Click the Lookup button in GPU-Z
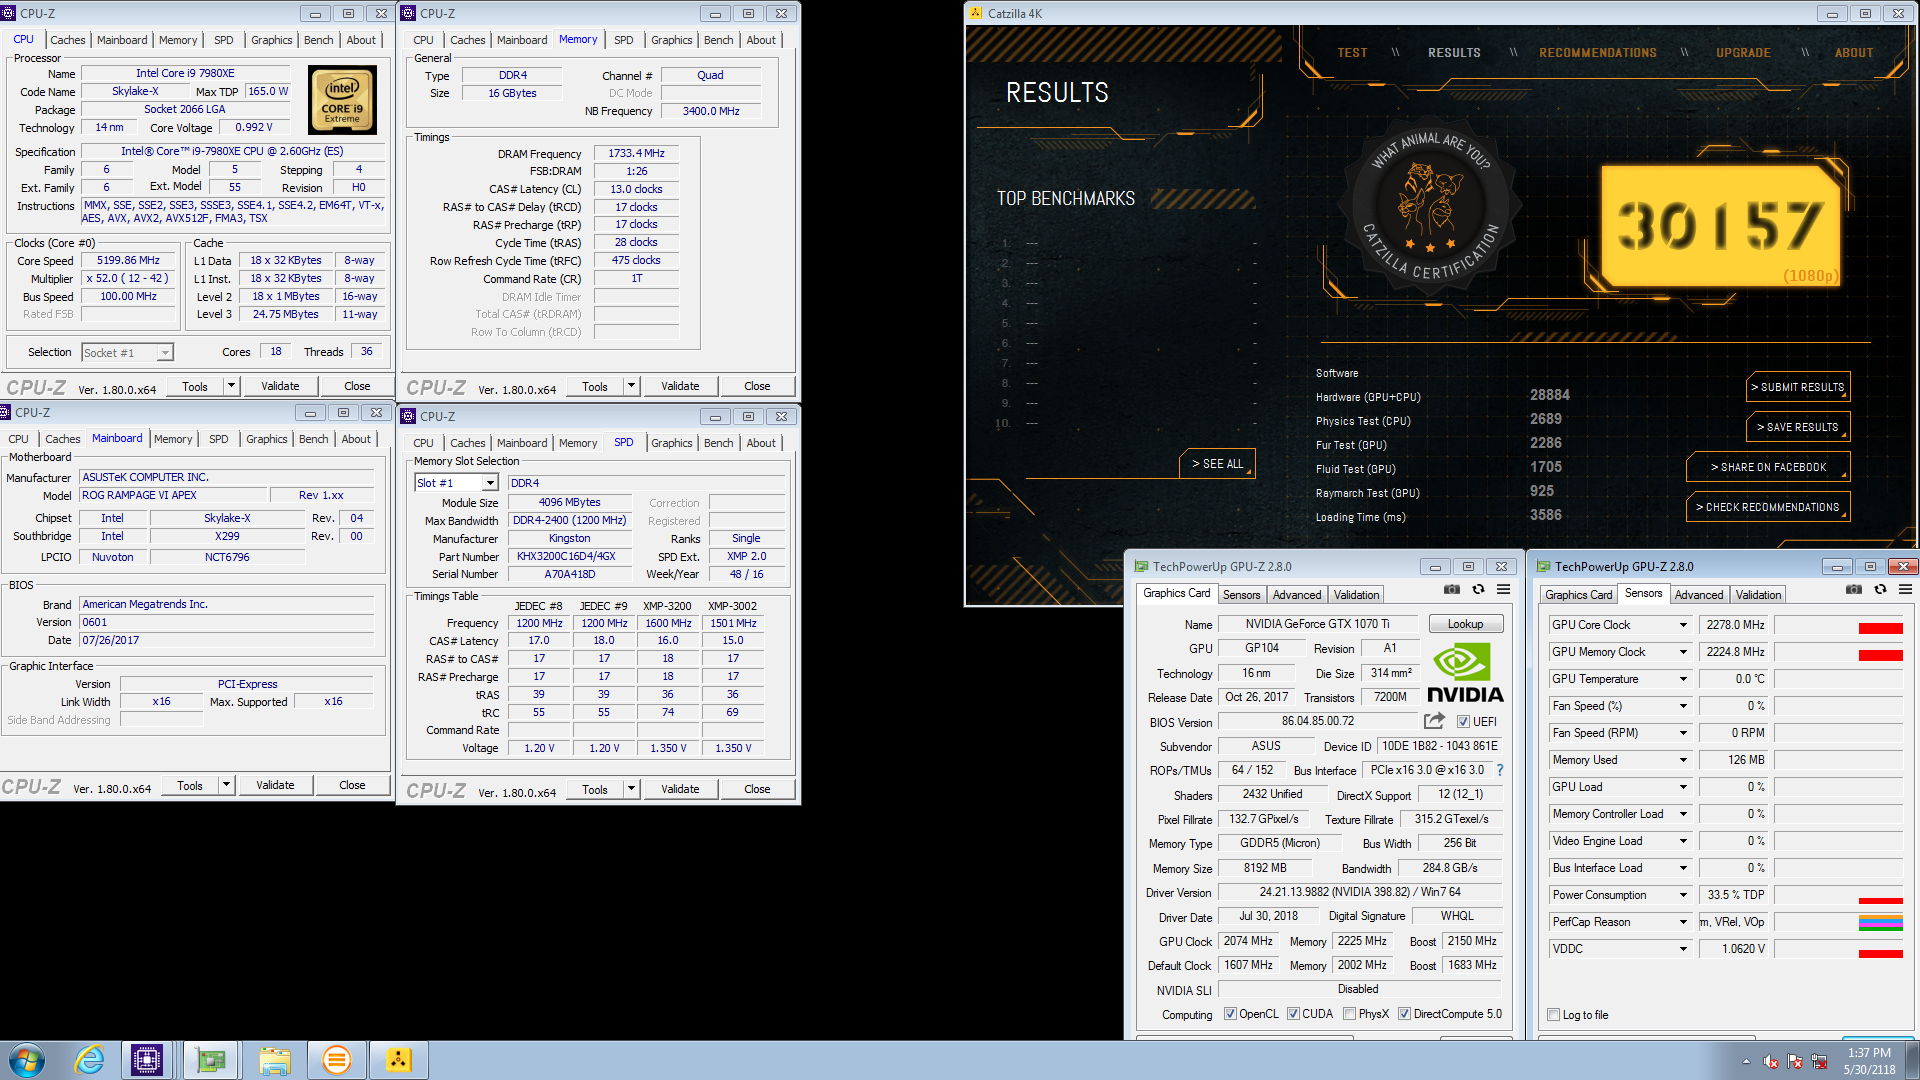This screenshot has height=1080, width=1920. point(1465,624)
